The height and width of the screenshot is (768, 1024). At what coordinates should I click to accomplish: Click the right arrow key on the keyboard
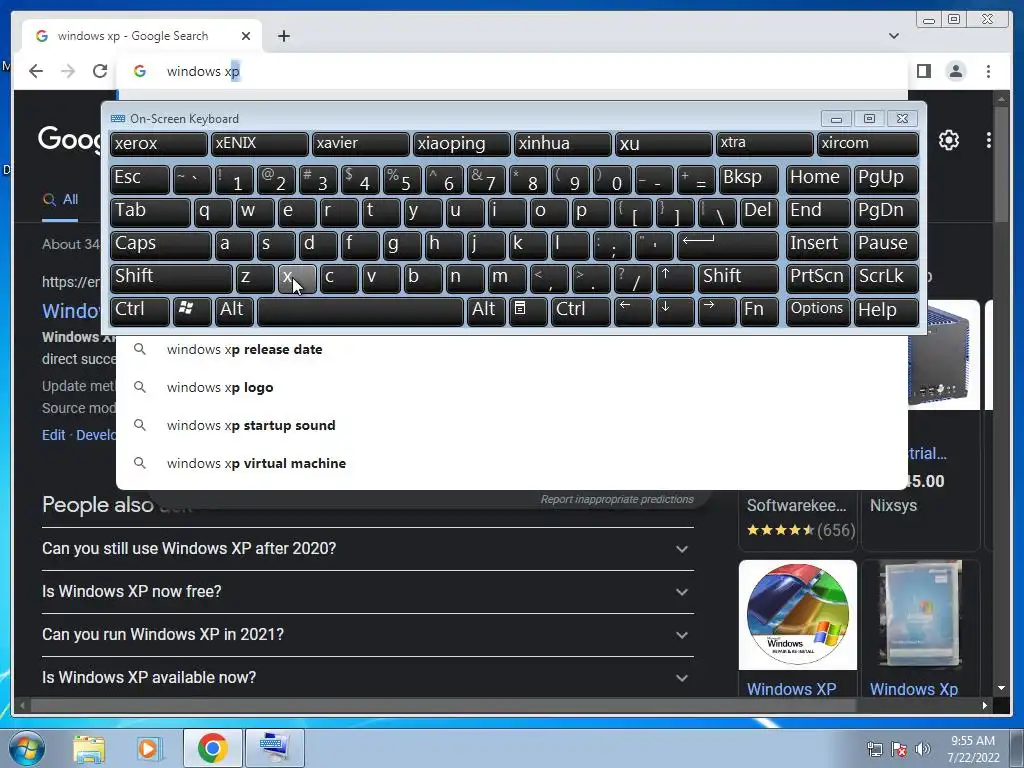pos(716,310)
